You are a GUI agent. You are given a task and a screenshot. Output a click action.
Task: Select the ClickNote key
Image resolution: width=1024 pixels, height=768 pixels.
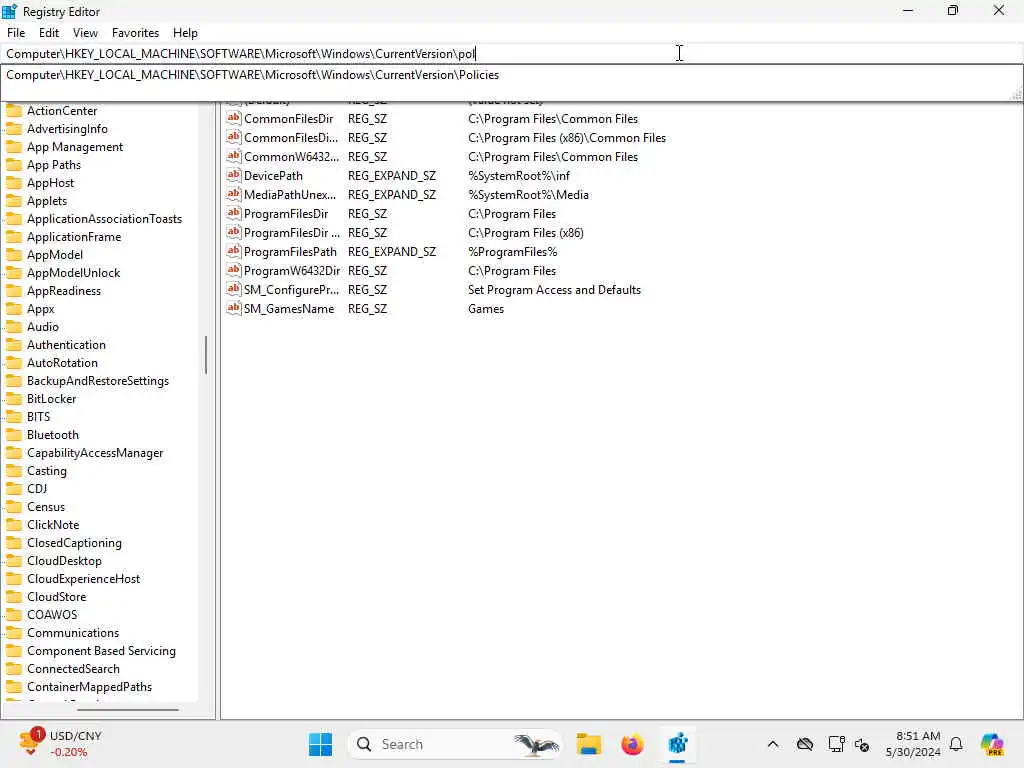[53, 524]
